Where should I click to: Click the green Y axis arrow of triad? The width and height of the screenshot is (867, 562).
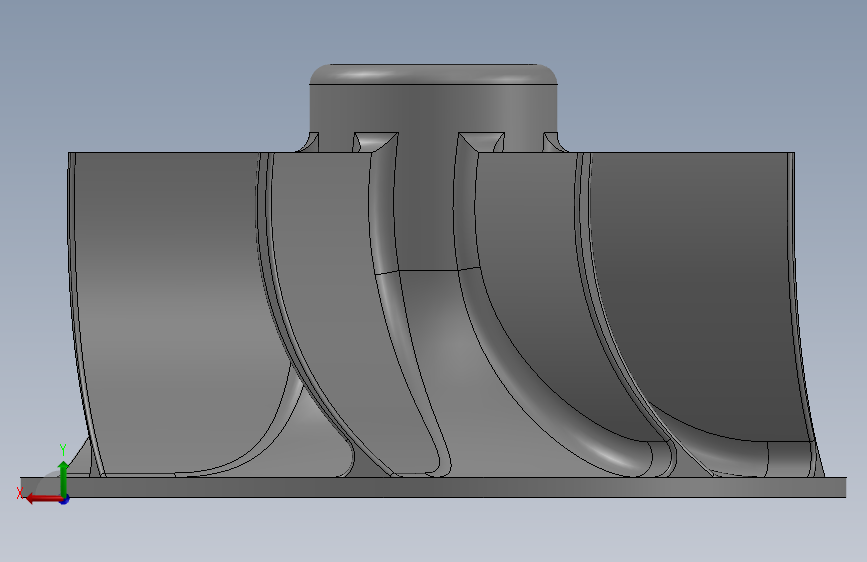point(63,478)
